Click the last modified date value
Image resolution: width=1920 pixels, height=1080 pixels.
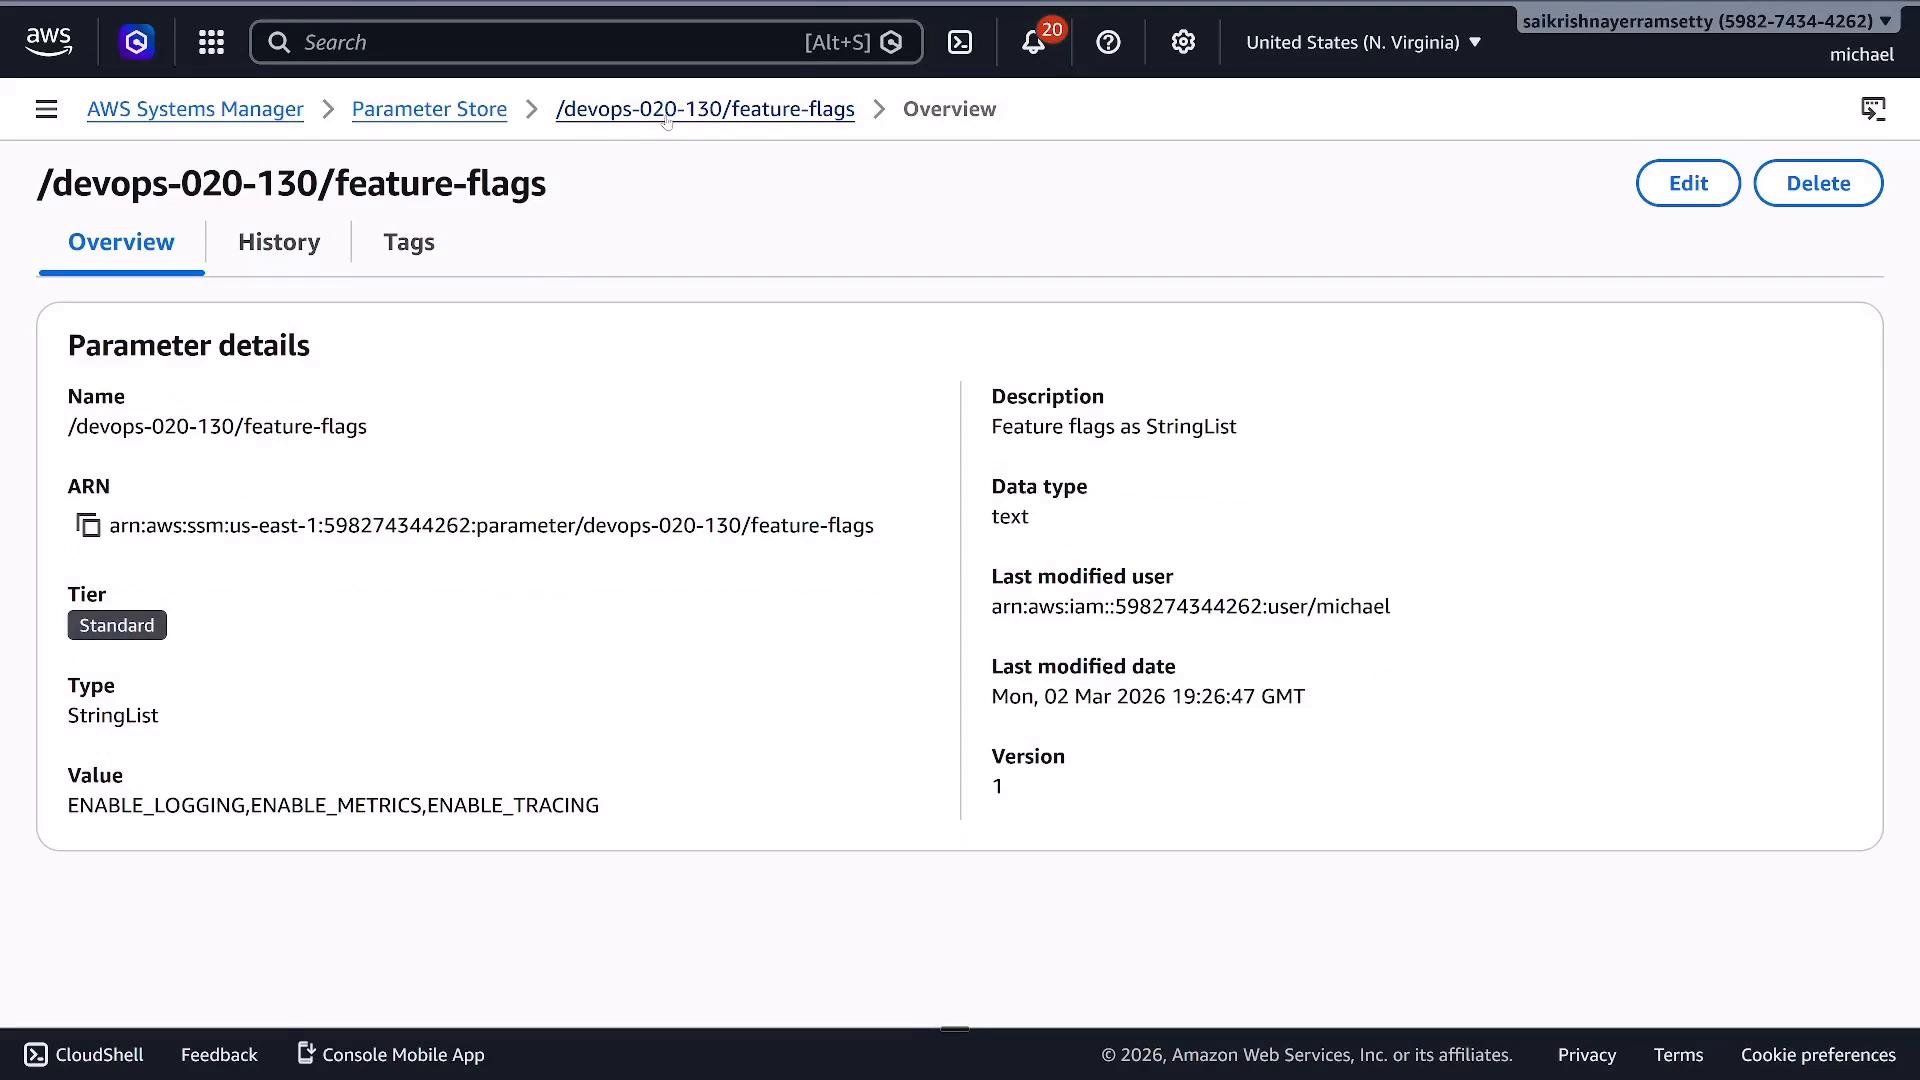[x=1148, y=696]
